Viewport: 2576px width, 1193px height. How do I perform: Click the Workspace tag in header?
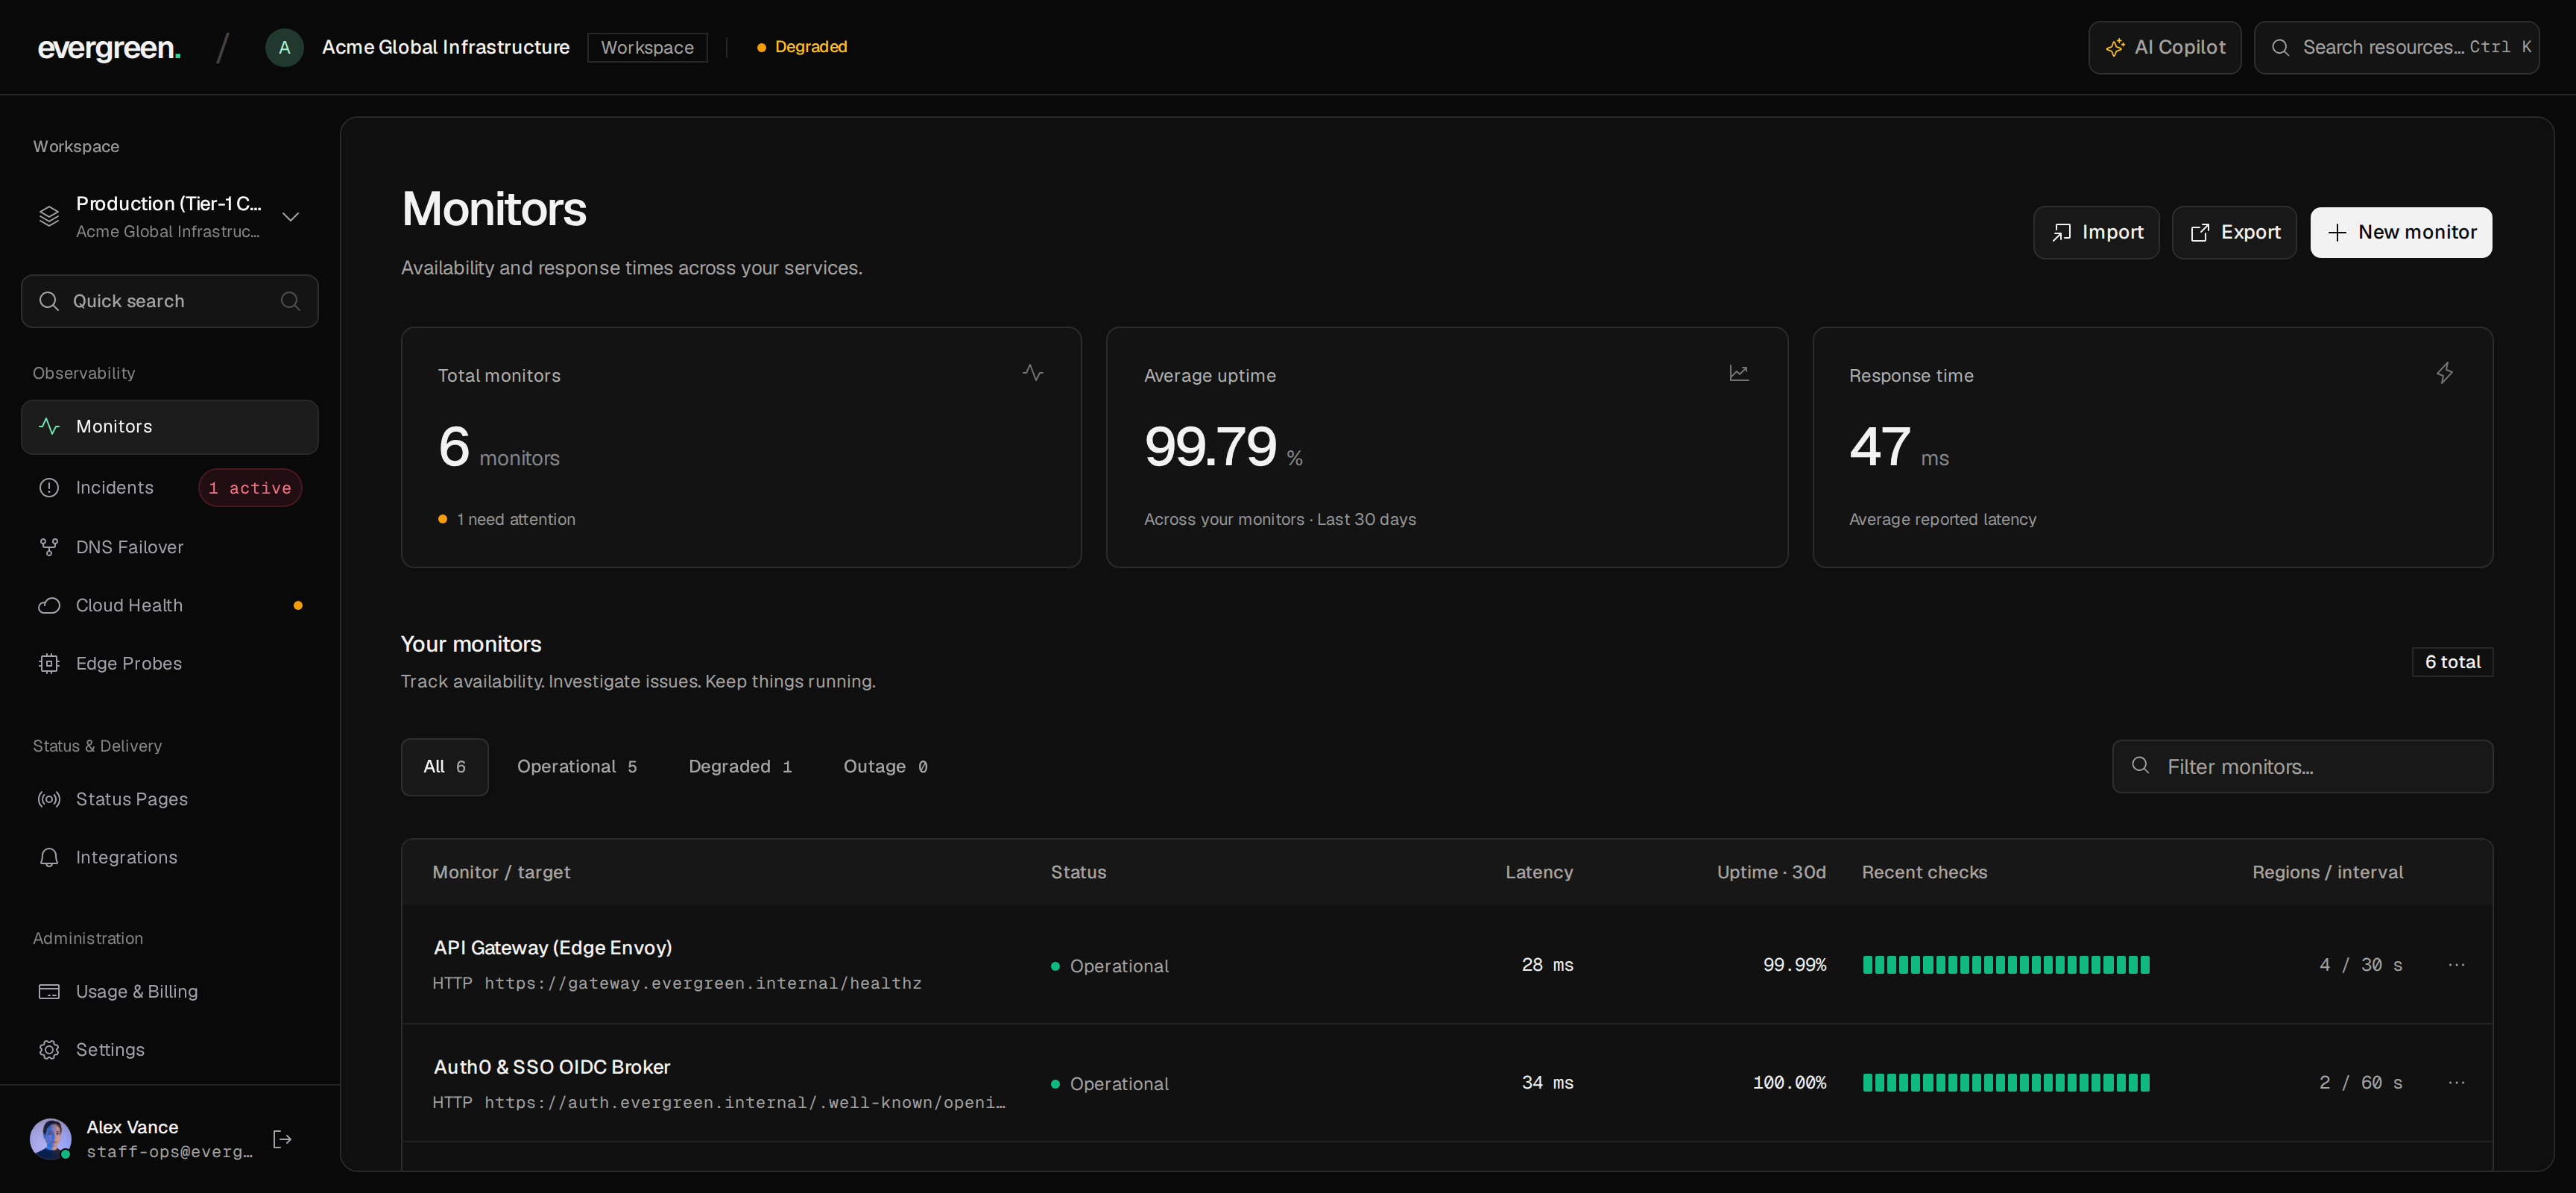point(647,47)
